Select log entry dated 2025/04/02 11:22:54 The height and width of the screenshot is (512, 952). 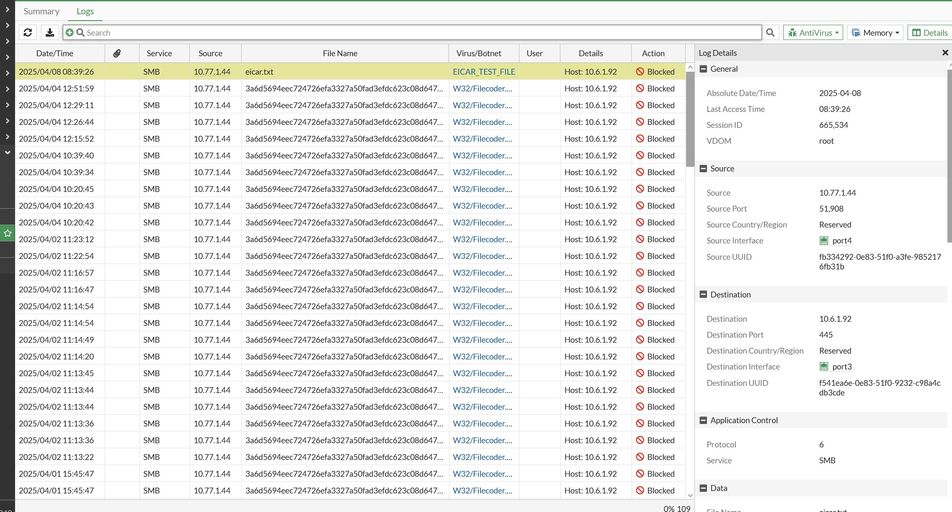point(351,256)
